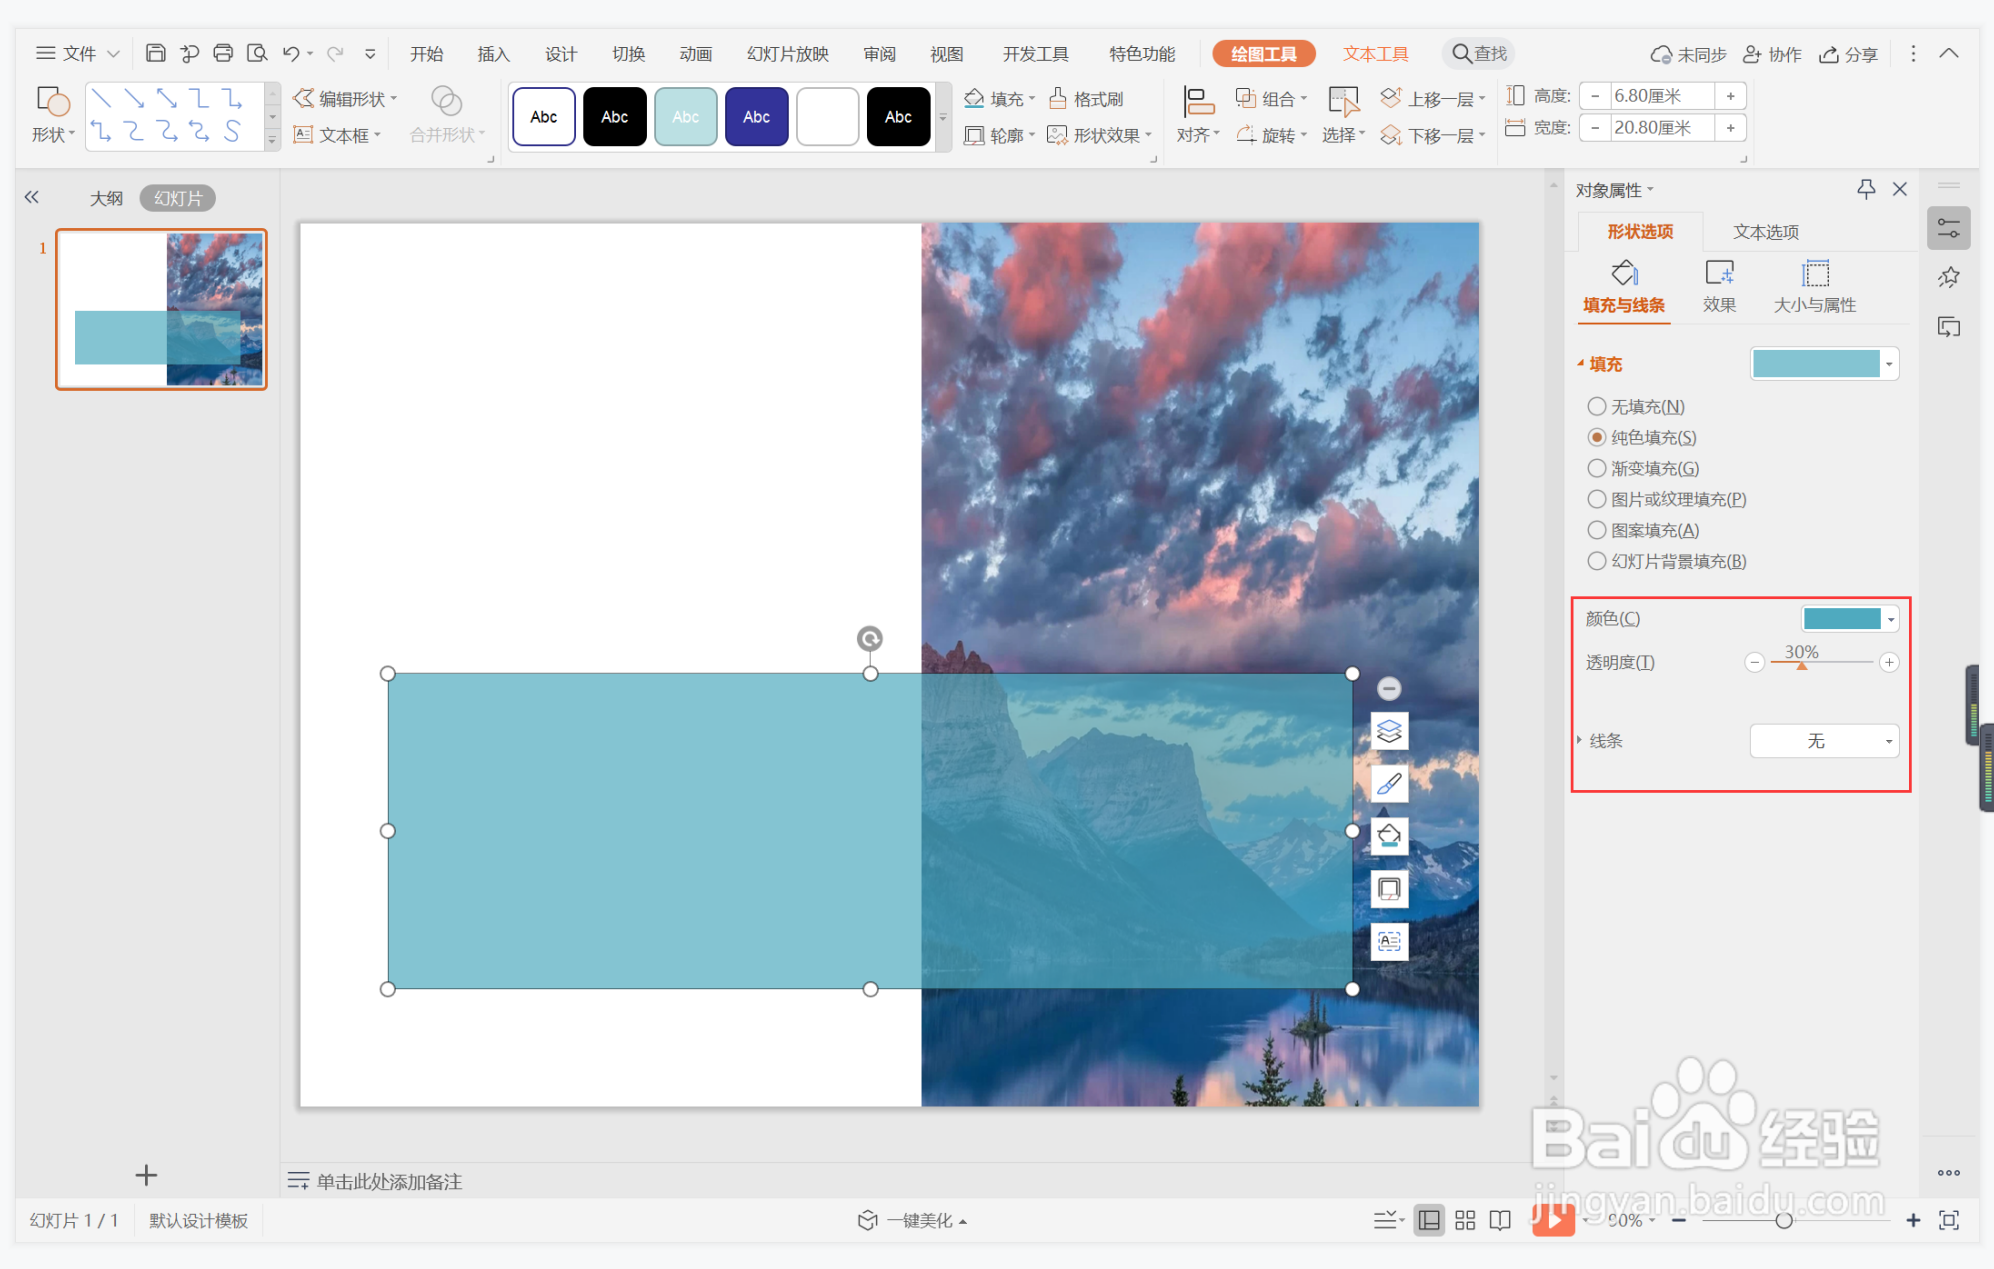Click the layers icon beside selected shape

pyautogui.click(x=1389, y=731)
